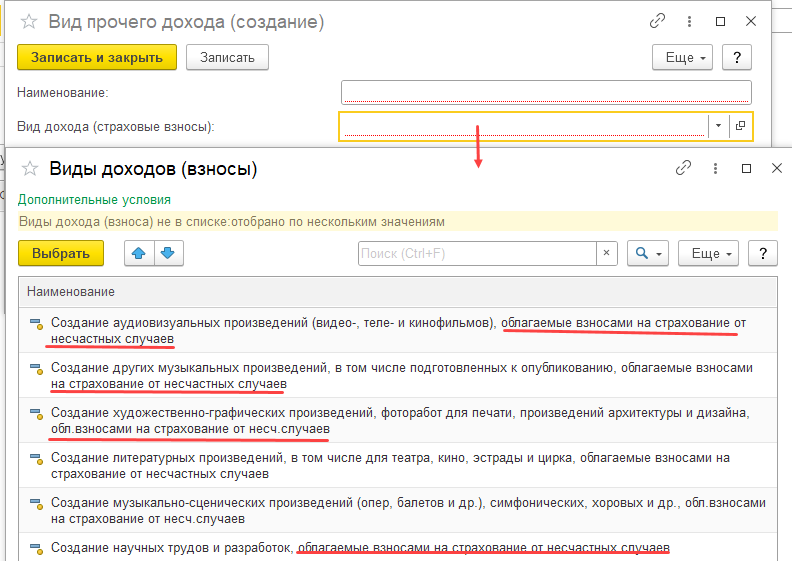Screen dimensions: 792x561
Task: Open 'Еще' menu in income types list
Action: point(708,253)
